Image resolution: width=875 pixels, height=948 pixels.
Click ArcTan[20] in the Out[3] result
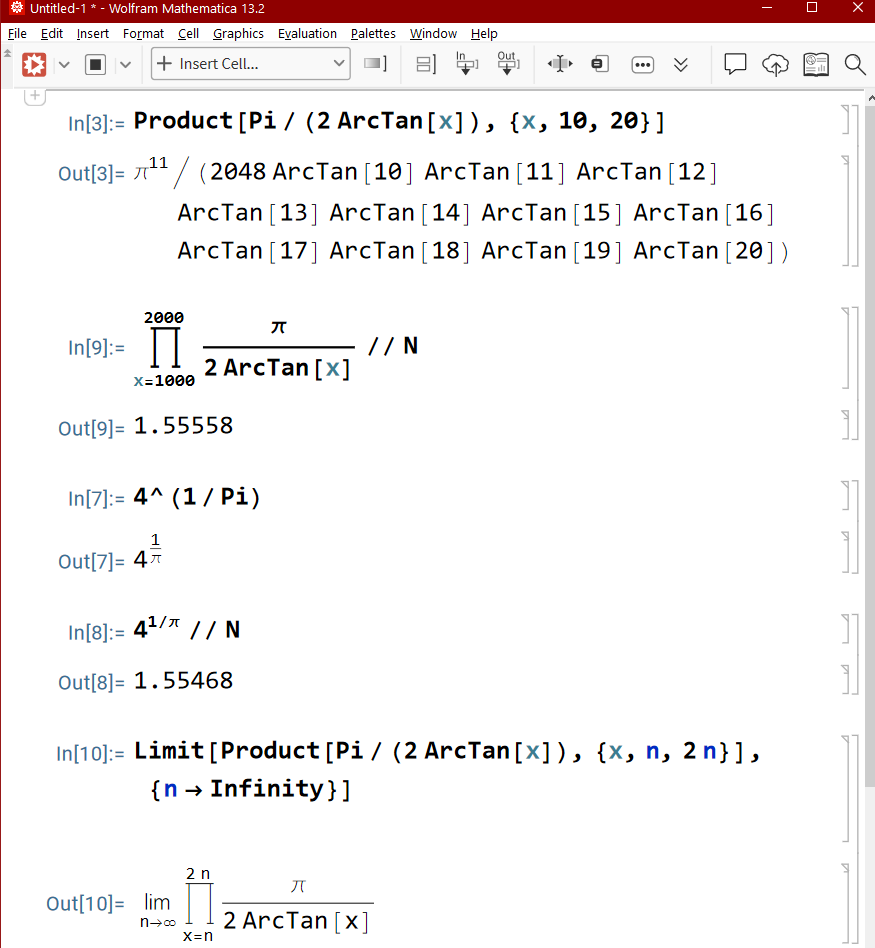704,250
